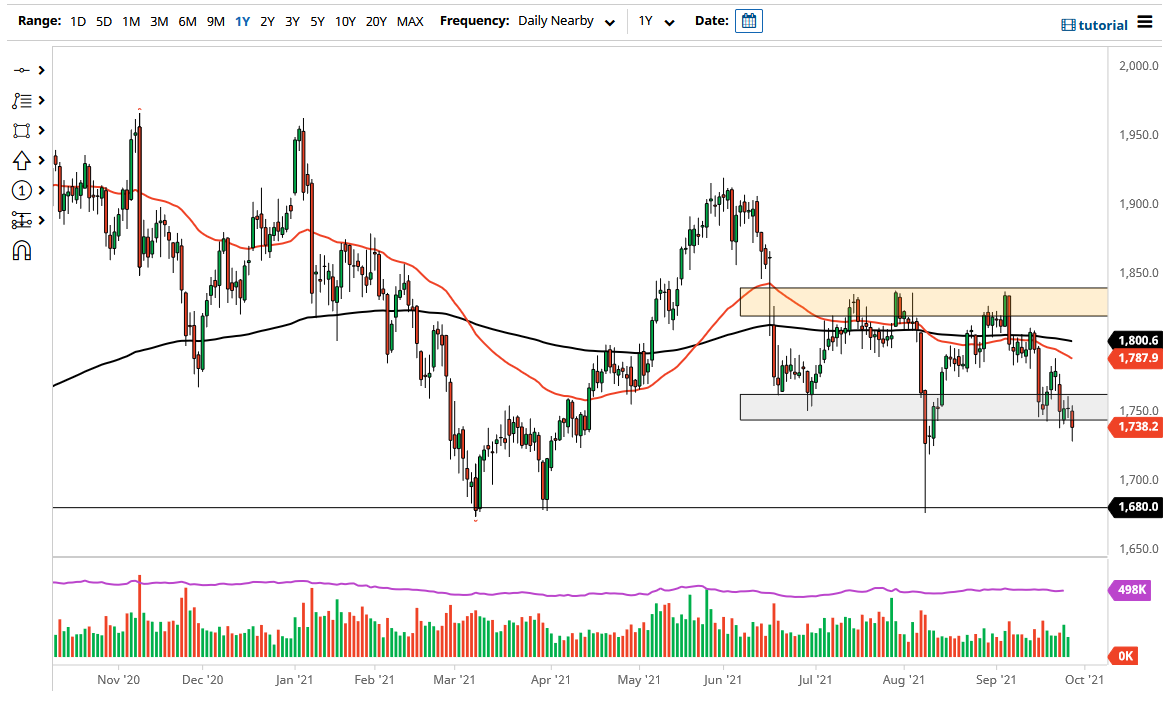Click the 1,787.9 red moving average label
1167x702 pixels.
(1135, 358)
